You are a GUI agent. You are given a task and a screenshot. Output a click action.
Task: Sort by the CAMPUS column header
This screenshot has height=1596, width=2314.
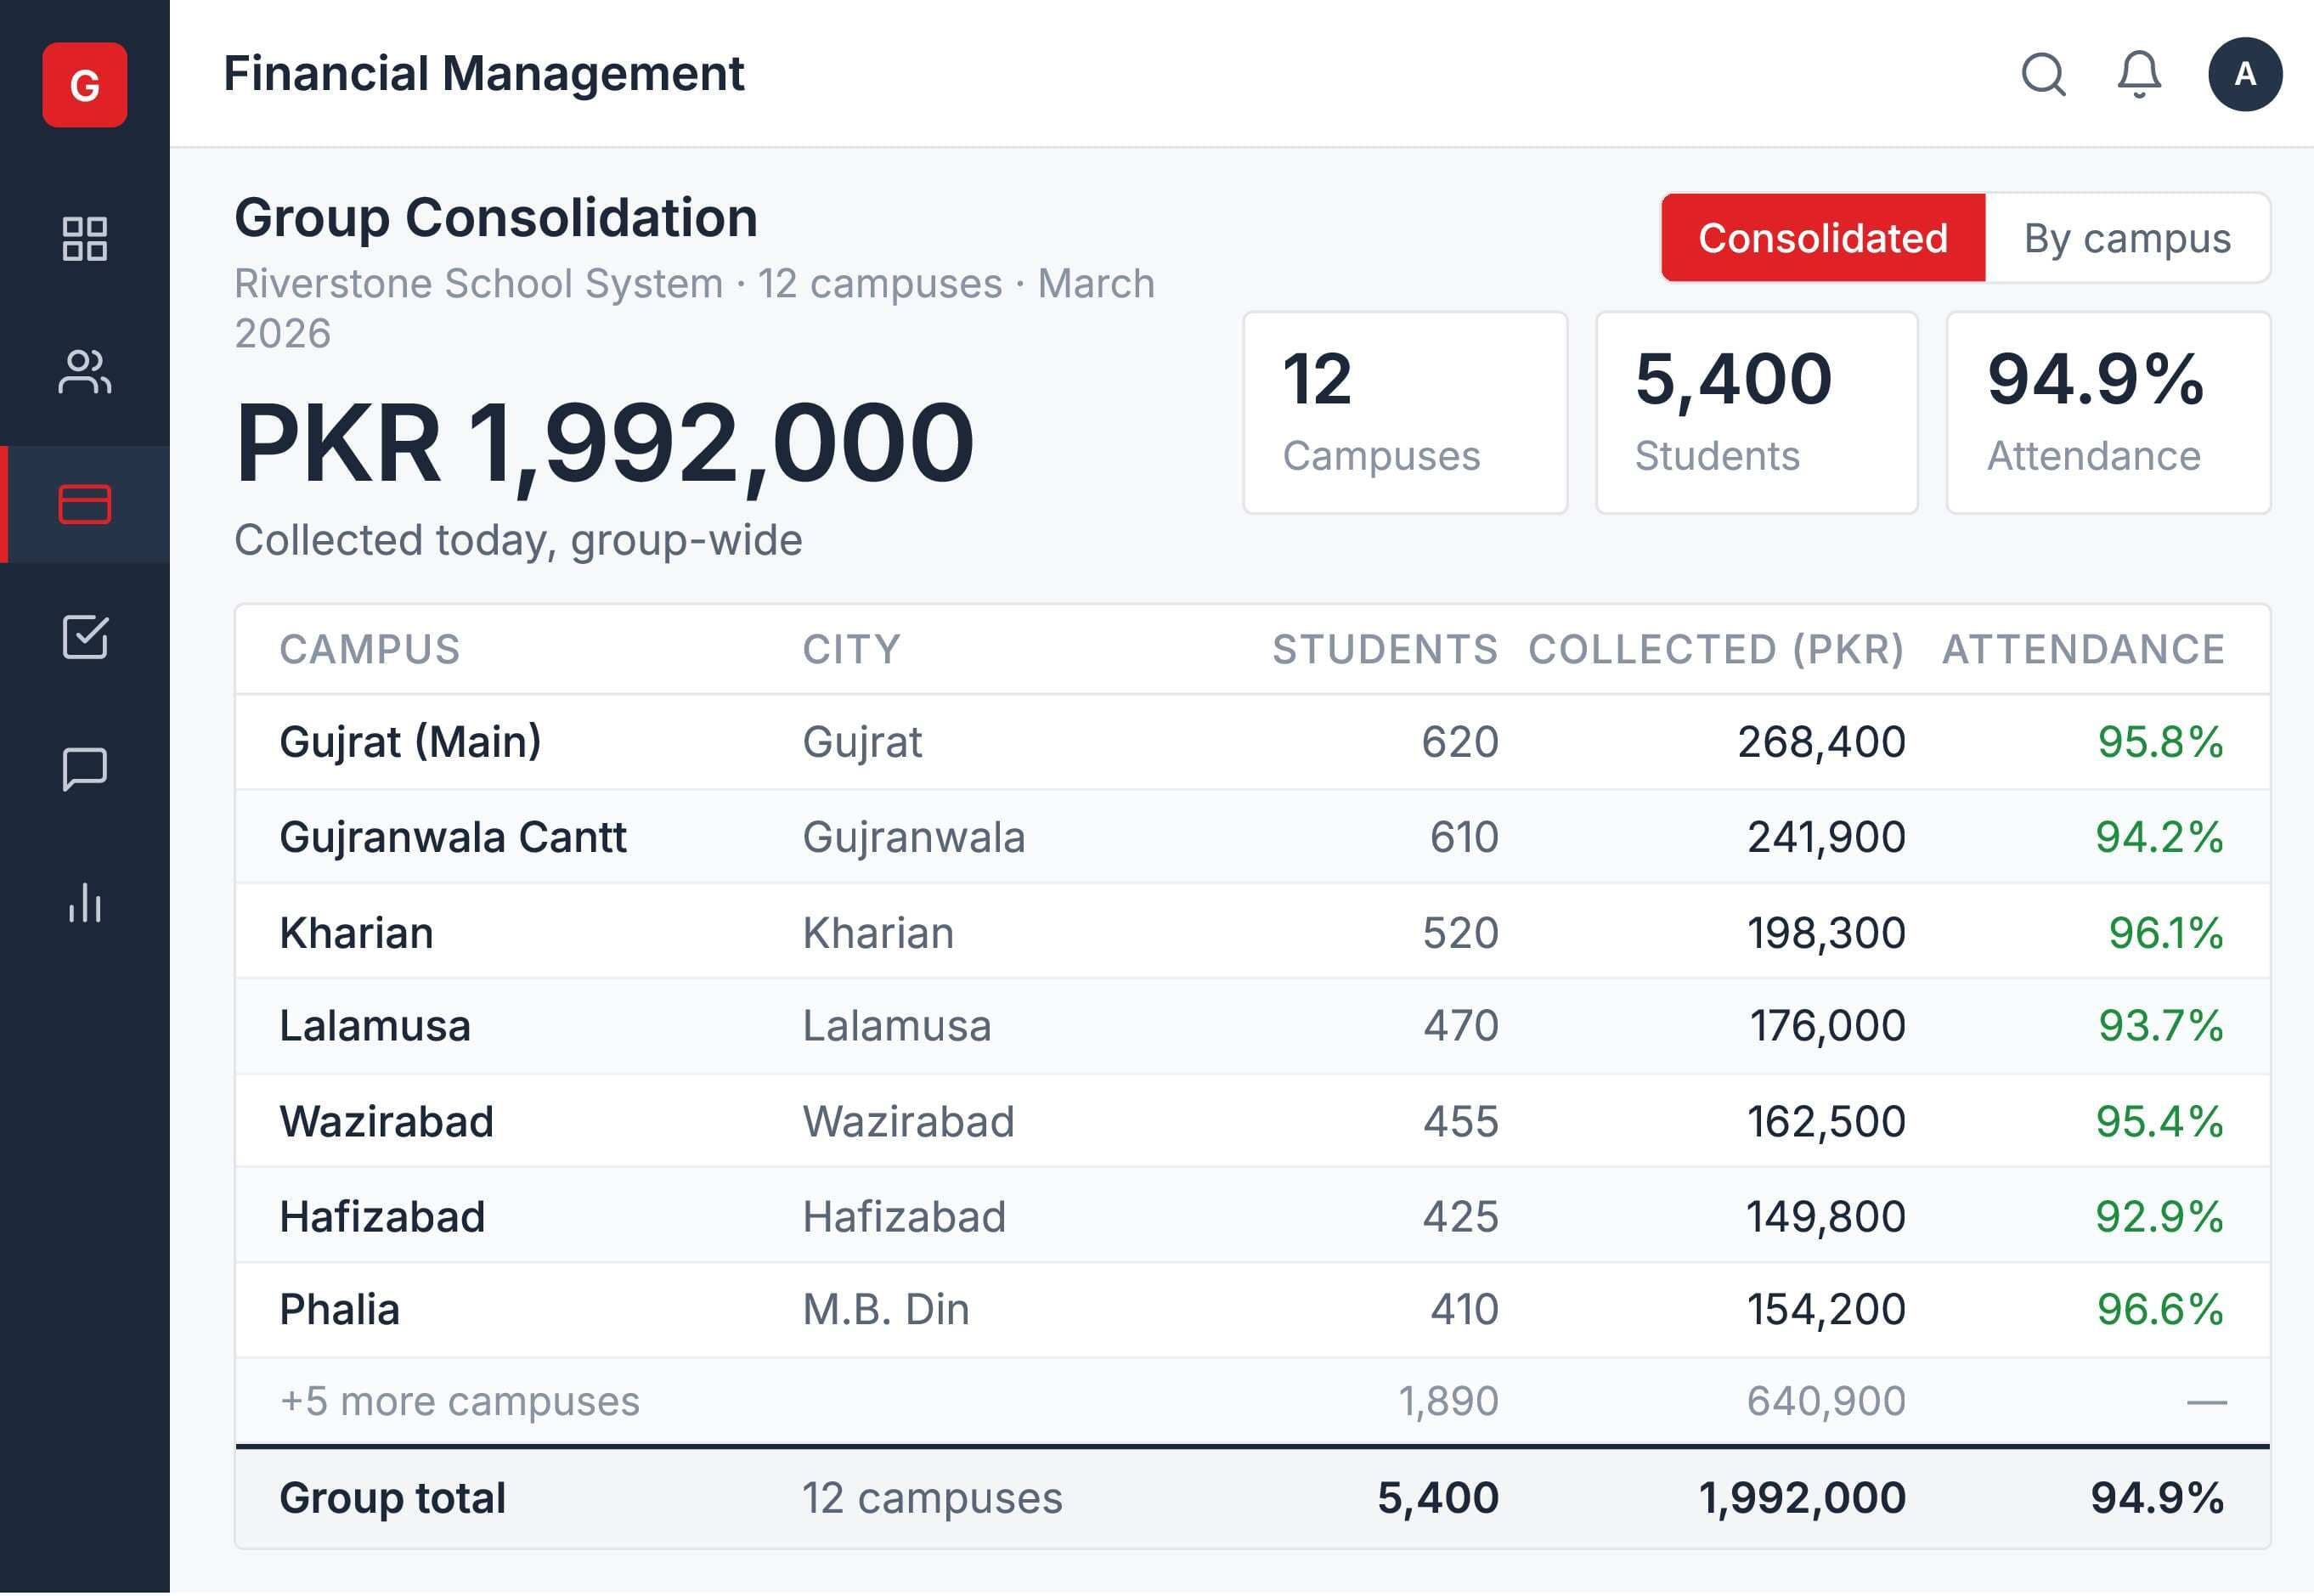click(369, 650)
